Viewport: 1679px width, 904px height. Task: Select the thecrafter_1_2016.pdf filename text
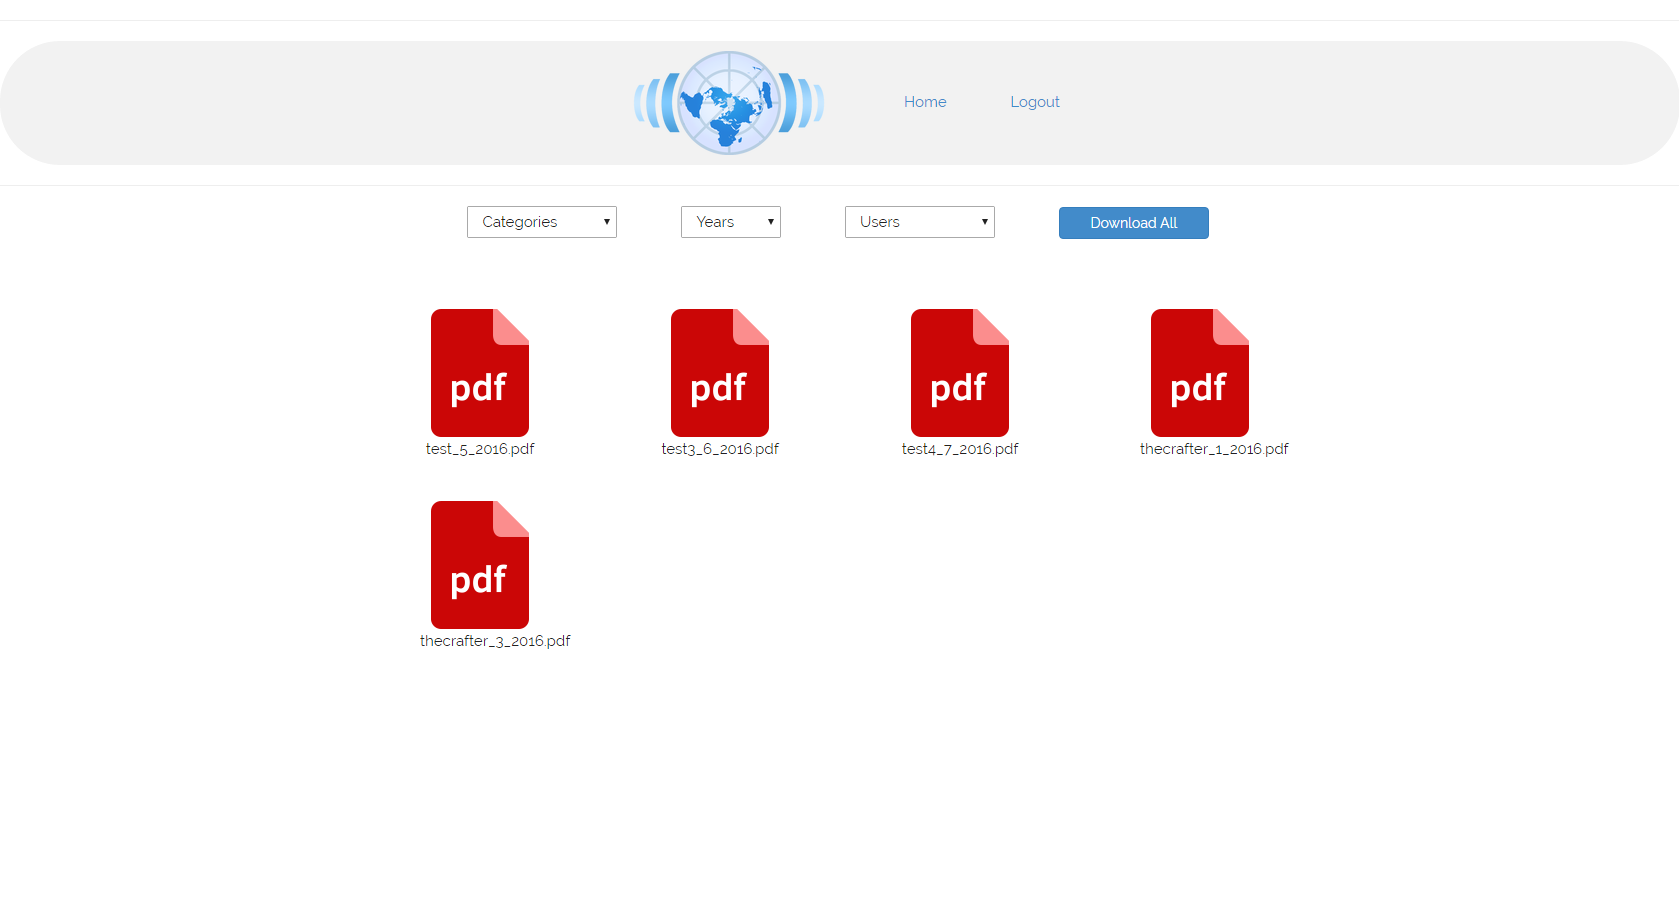pos(1214,449)
